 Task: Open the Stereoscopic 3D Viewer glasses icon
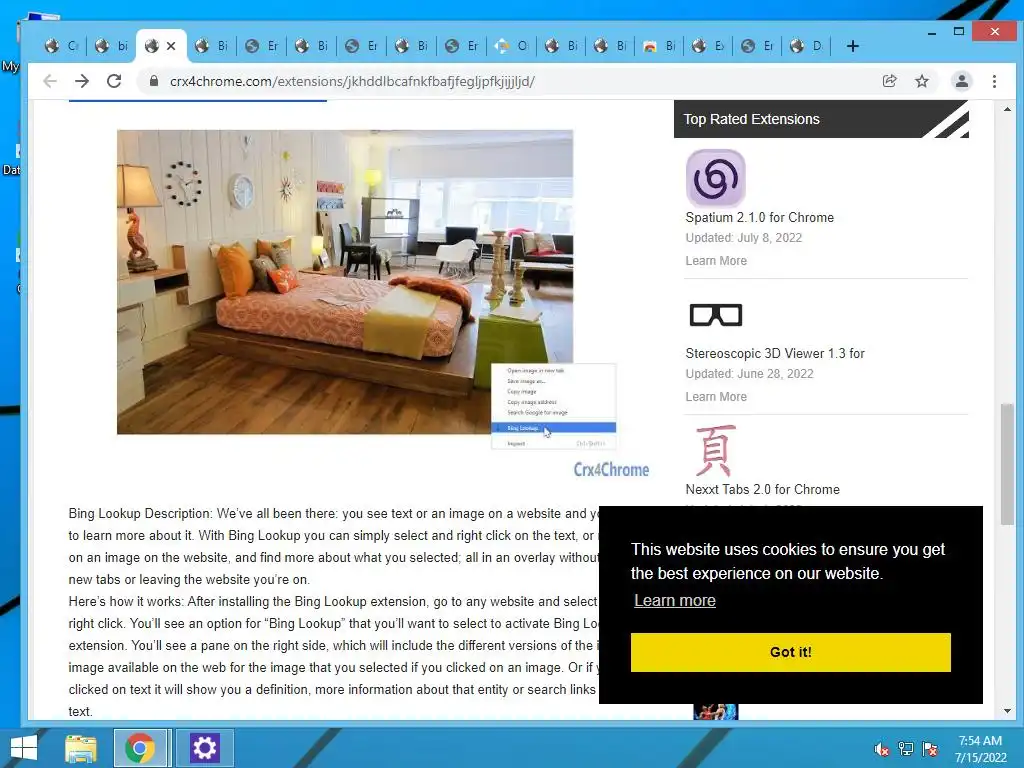click(x=716, y=315)
